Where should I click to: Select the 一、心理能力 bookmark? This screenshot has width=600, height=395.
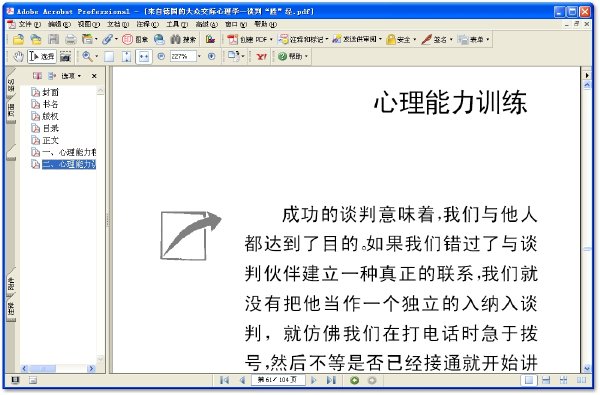coord(64,152)
